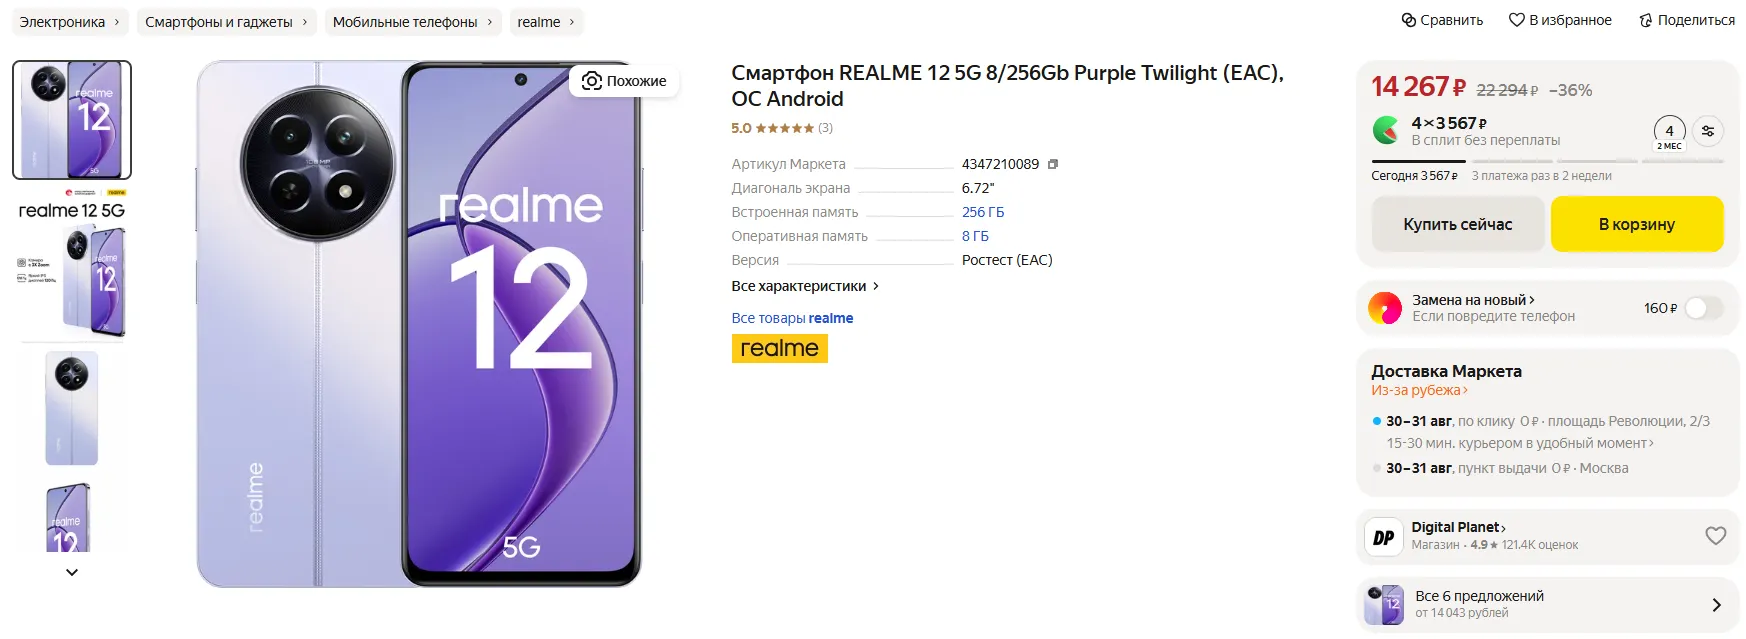Click the Compare (Сравнить) icon
The width and height of the screenshot is (1746, 639).
(x=1409, y=20)
